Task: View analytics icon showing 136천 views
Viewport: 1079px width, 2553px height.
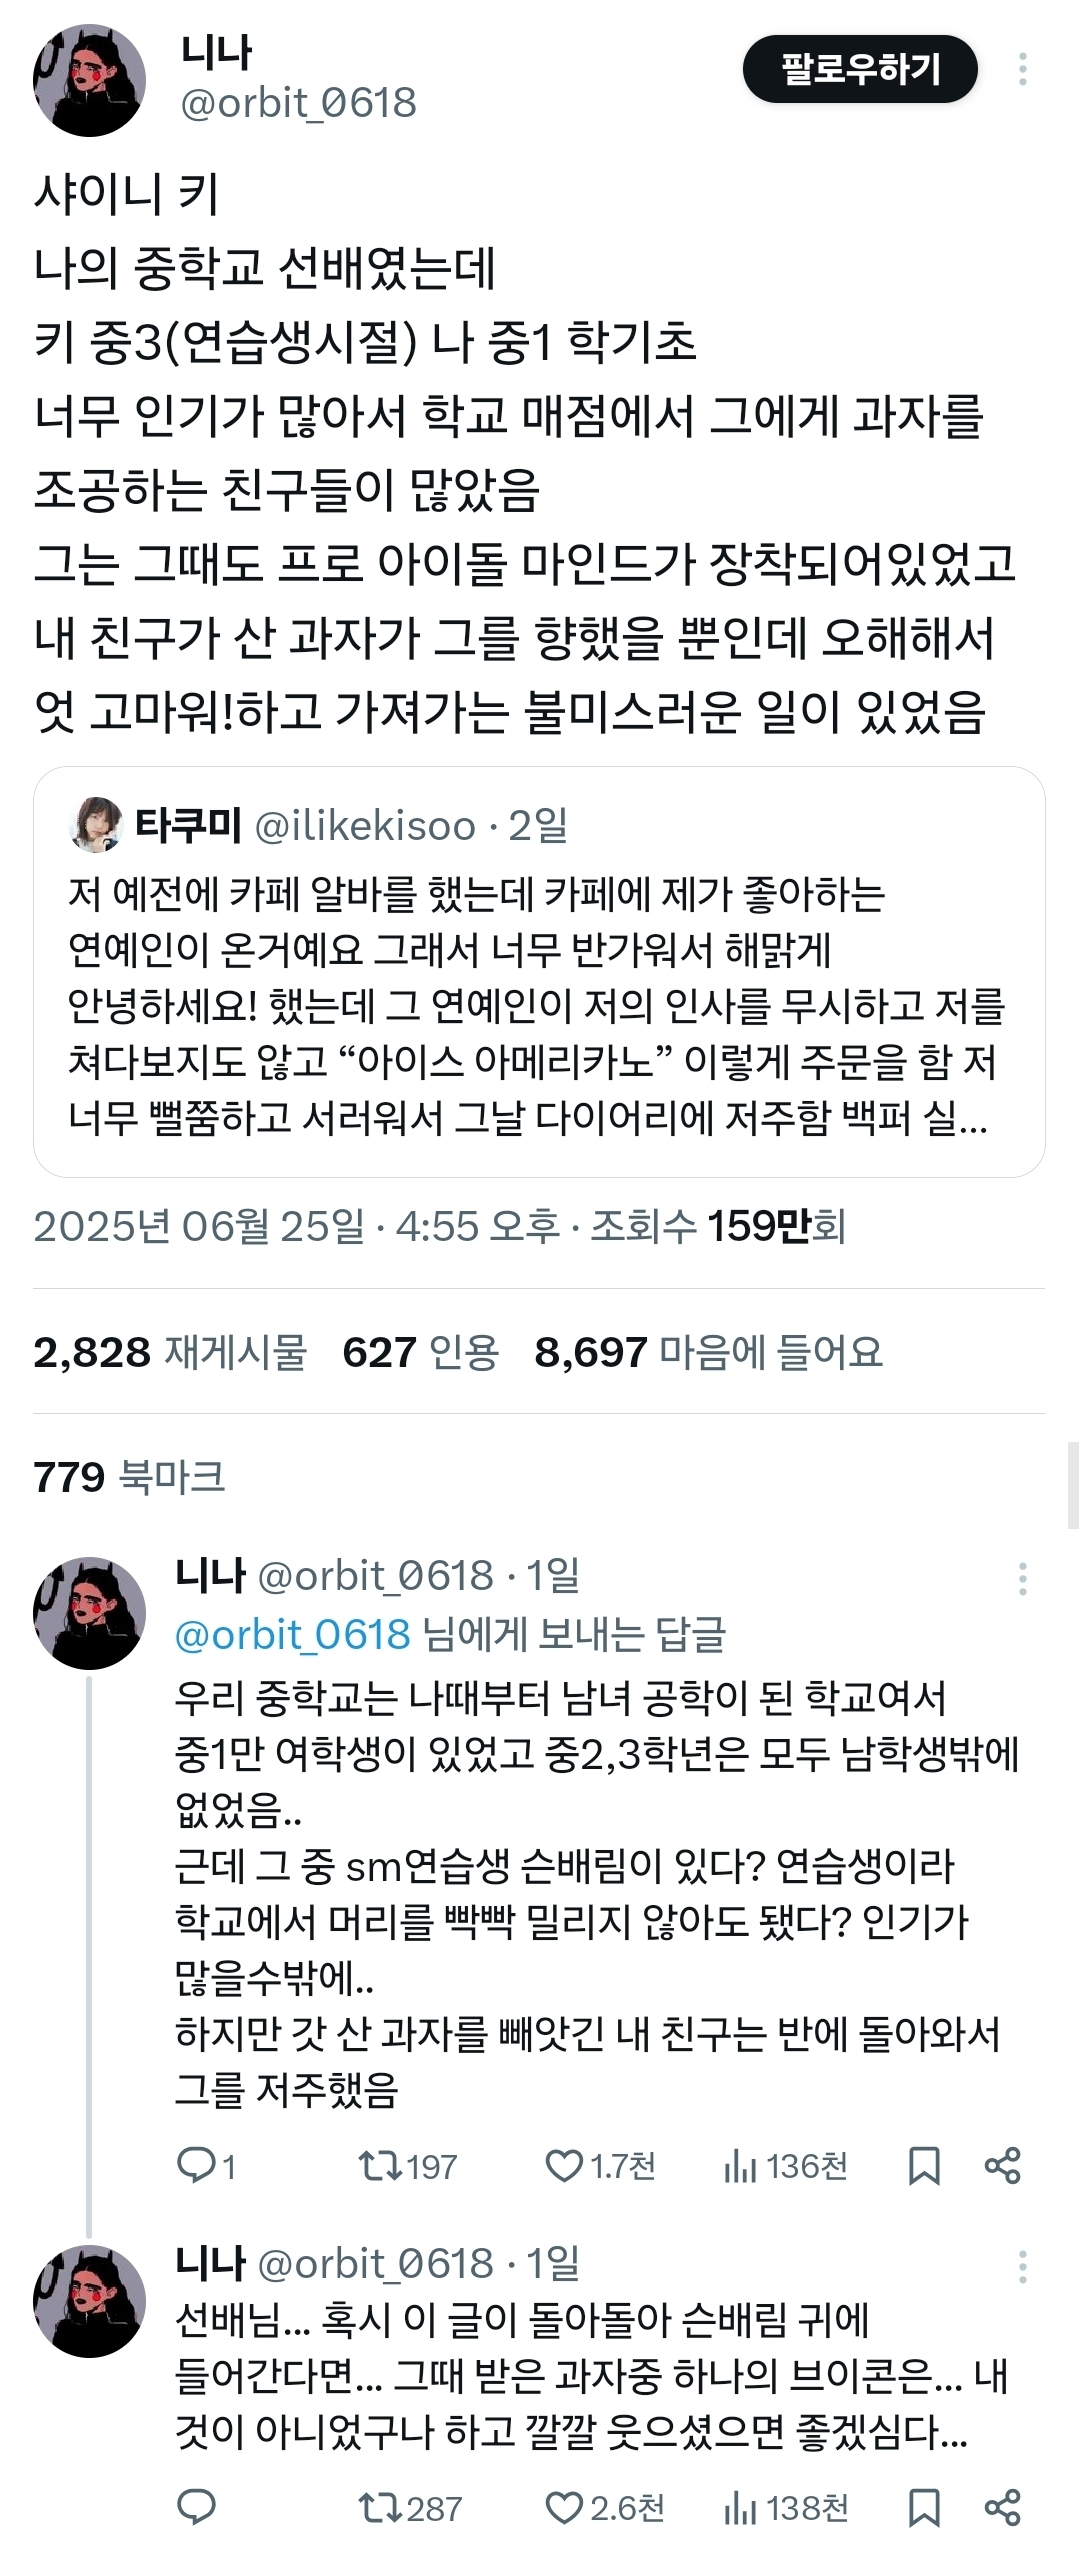Action: 785,2166
